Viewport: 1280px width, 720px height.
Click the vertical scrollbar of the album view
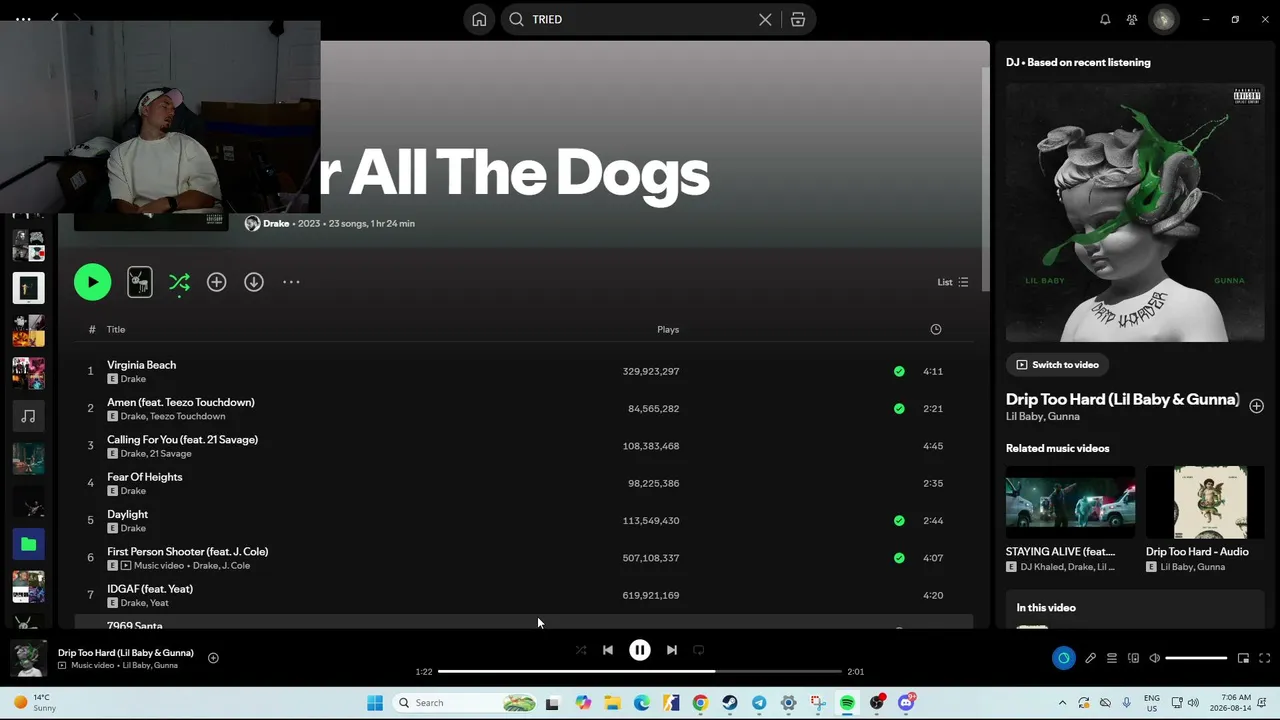984,182
